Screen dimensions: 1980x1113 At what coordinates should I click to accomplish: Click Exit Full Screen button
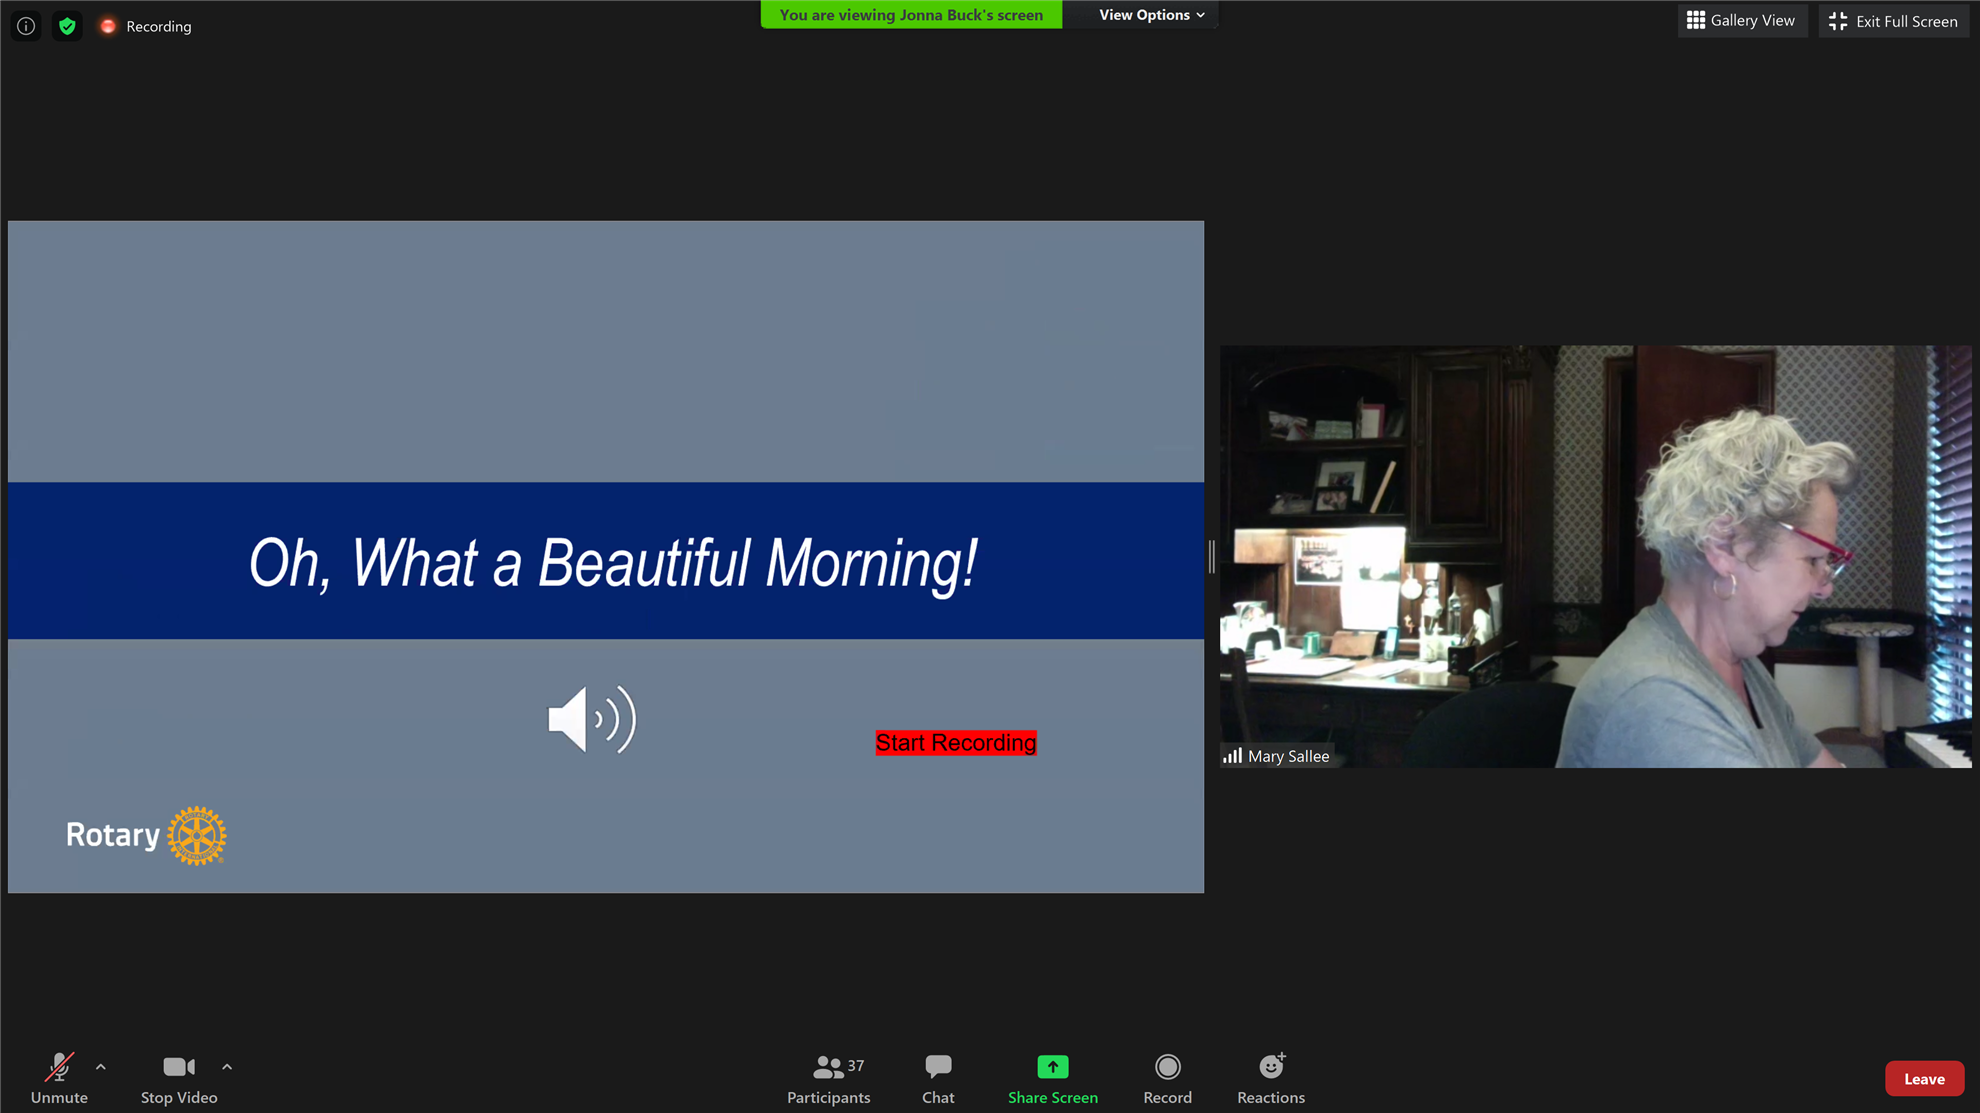pos(1893,21)
